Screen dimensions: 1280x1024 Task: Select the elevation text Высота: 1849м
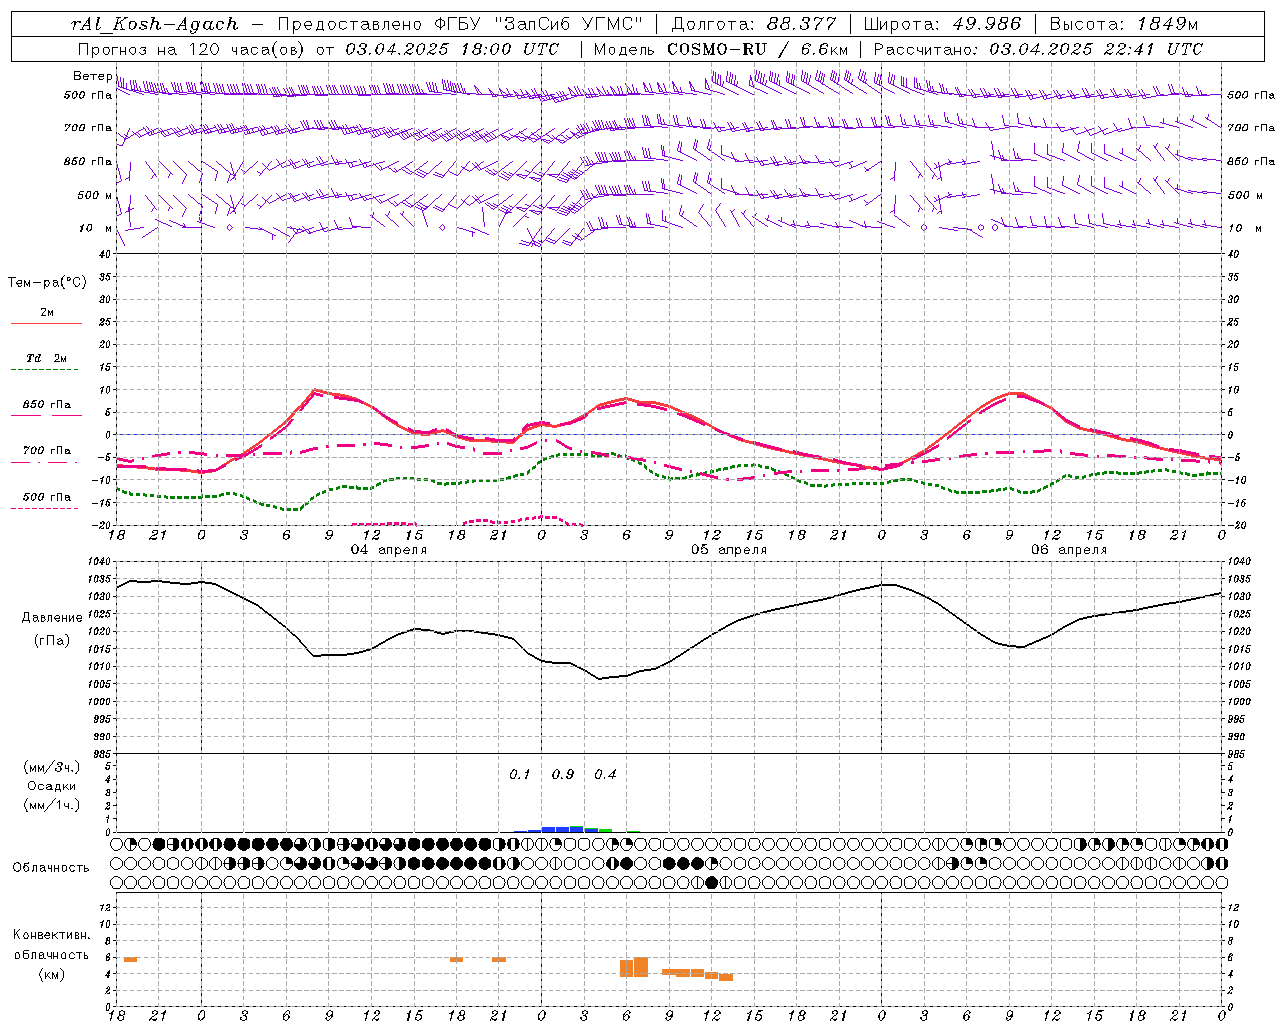1124,24
